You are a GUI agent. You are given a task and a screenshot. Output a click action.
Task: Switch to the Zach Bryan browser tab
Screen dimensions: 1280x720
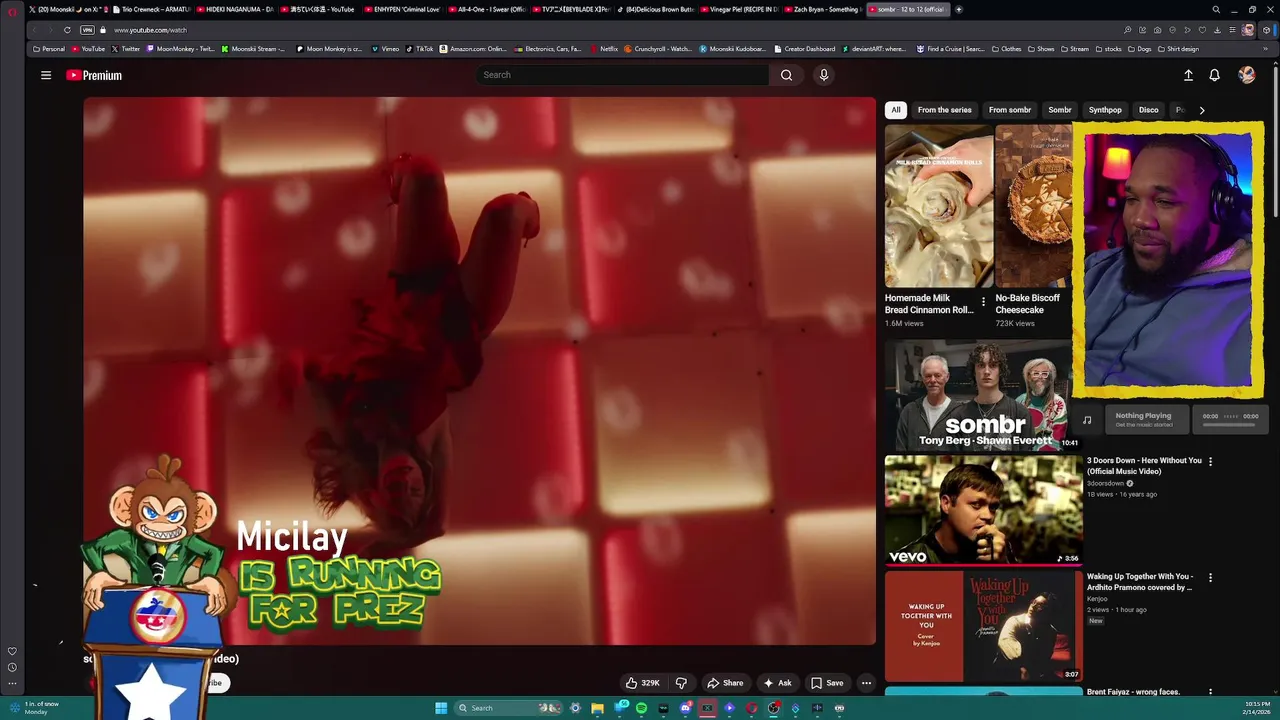pyautogui.click(x=822, y=9)
